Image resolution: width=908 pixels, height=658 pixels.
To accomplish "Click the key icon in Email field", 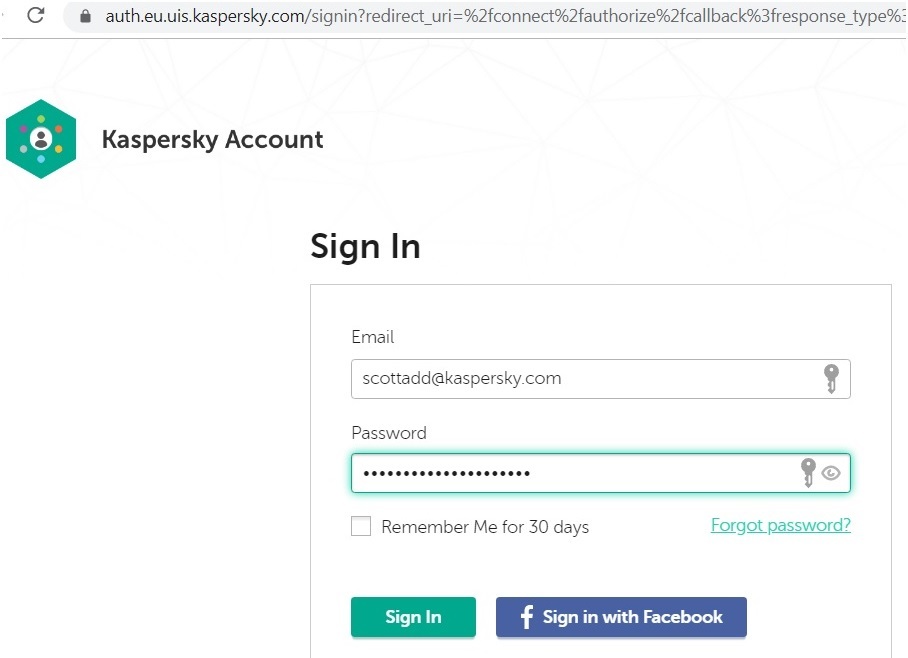I will [832, 379].
